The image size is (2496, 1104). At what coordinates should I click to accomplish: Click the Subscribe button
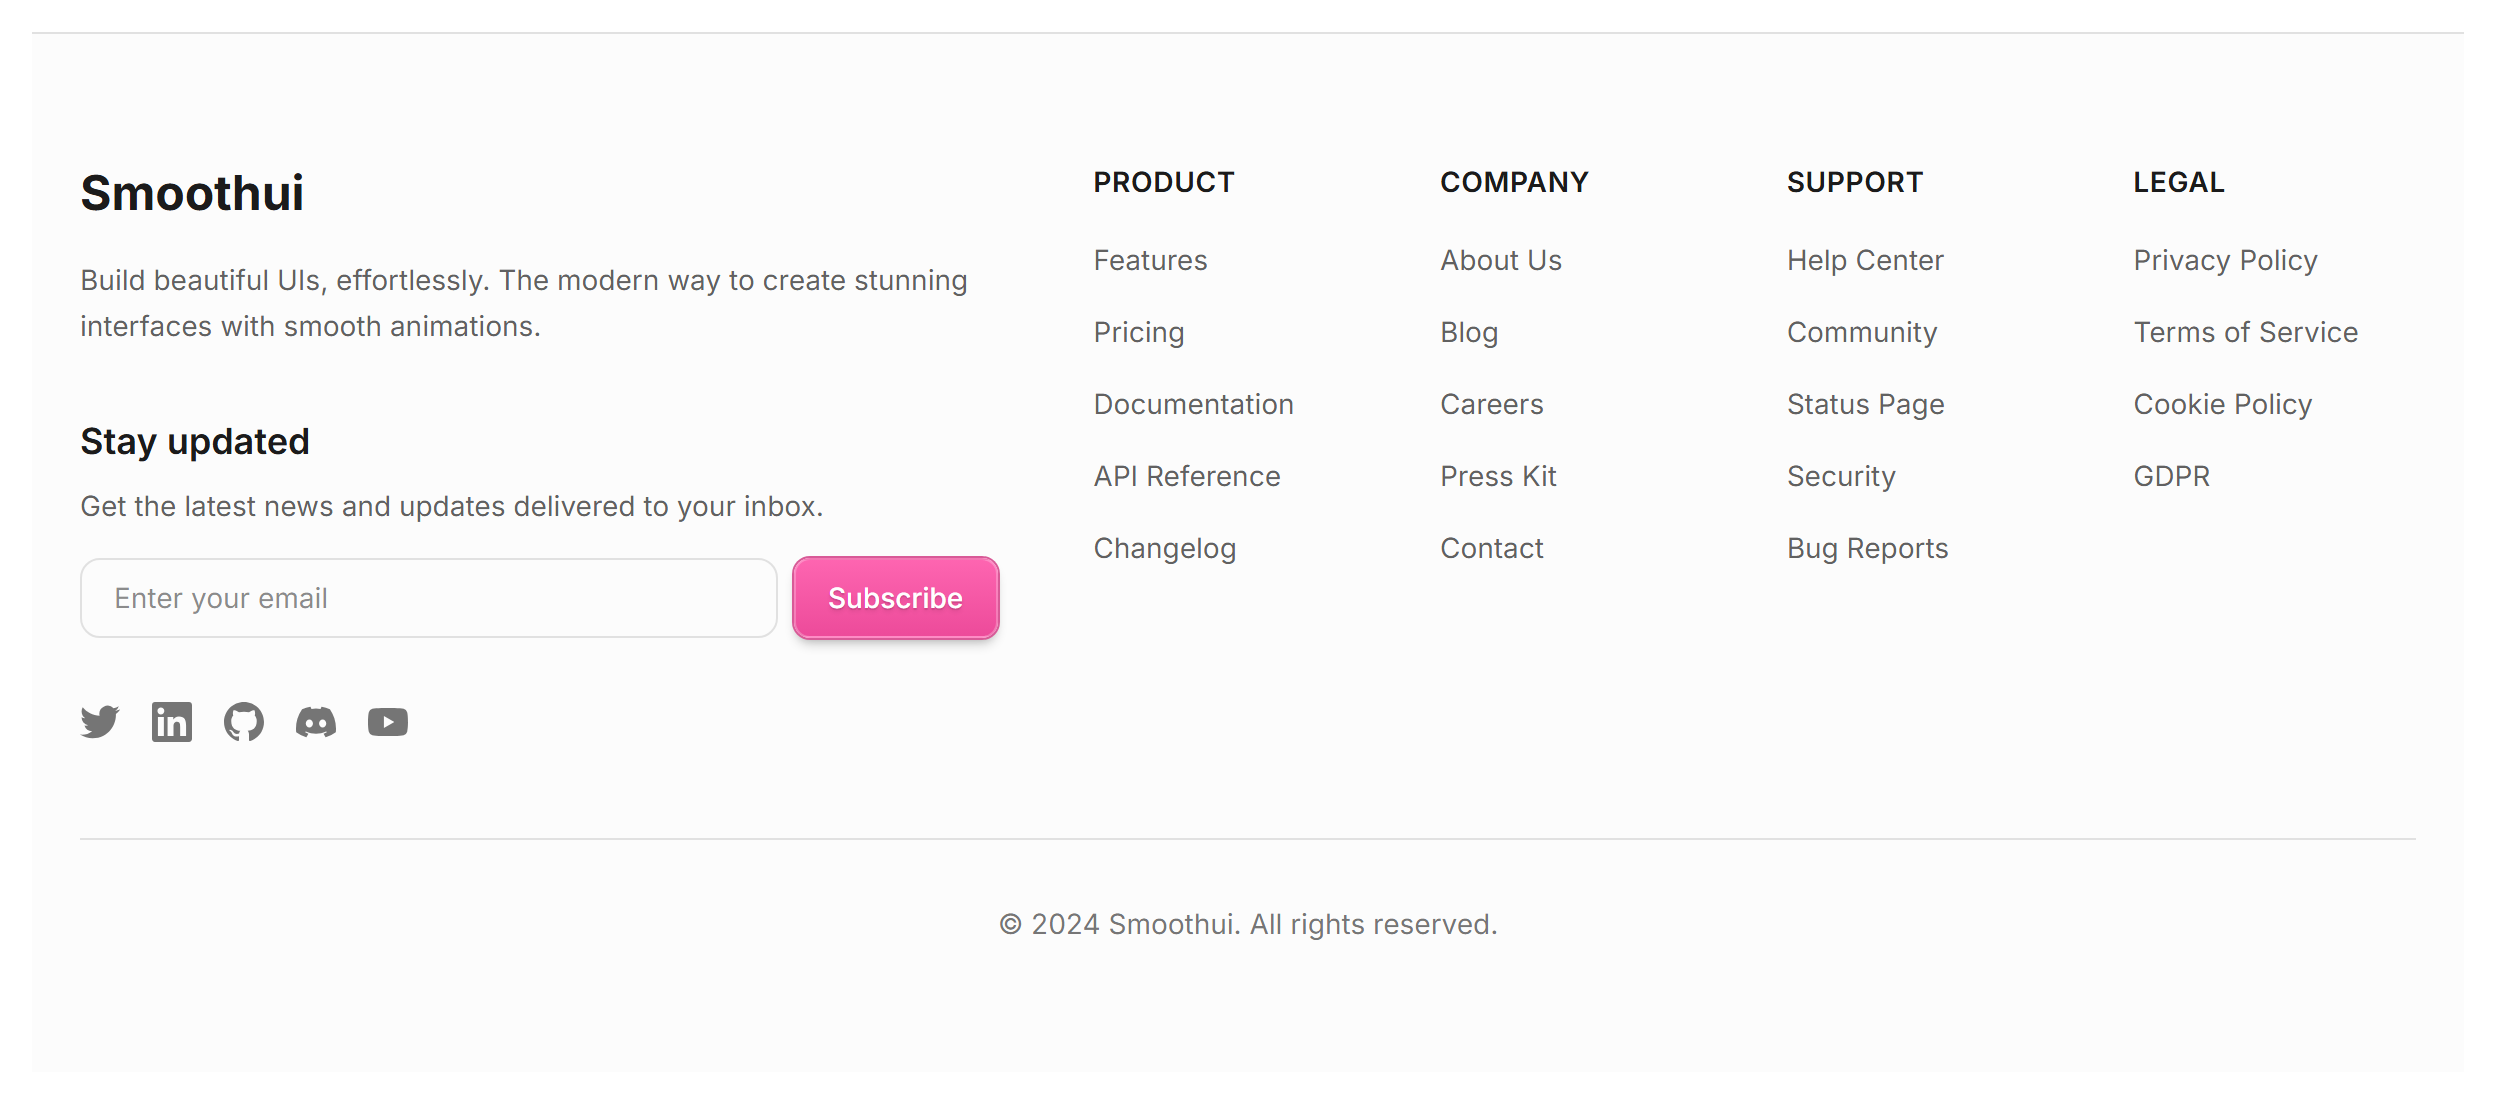tap(896, 598)
